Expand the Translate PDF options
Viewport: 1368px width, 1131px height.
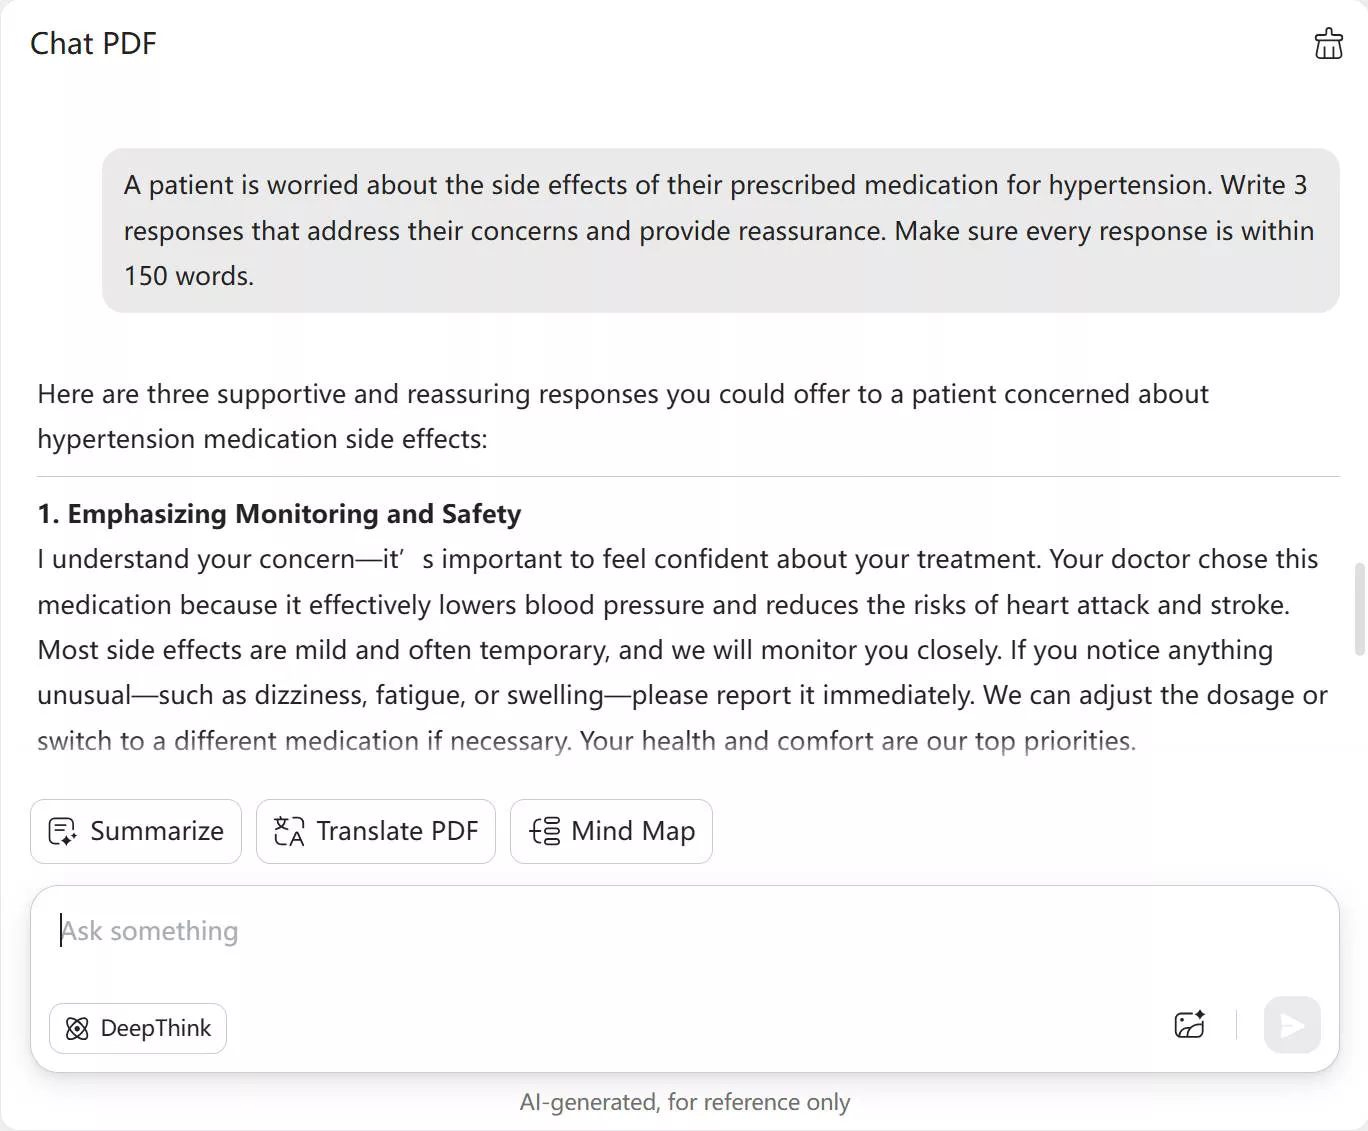[375, 831]
